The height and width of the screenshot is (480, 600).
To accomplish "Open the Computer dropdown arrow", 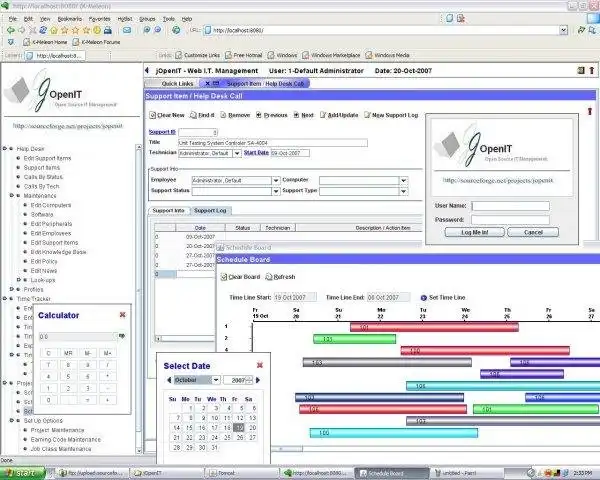I will [x=403, y=180].
